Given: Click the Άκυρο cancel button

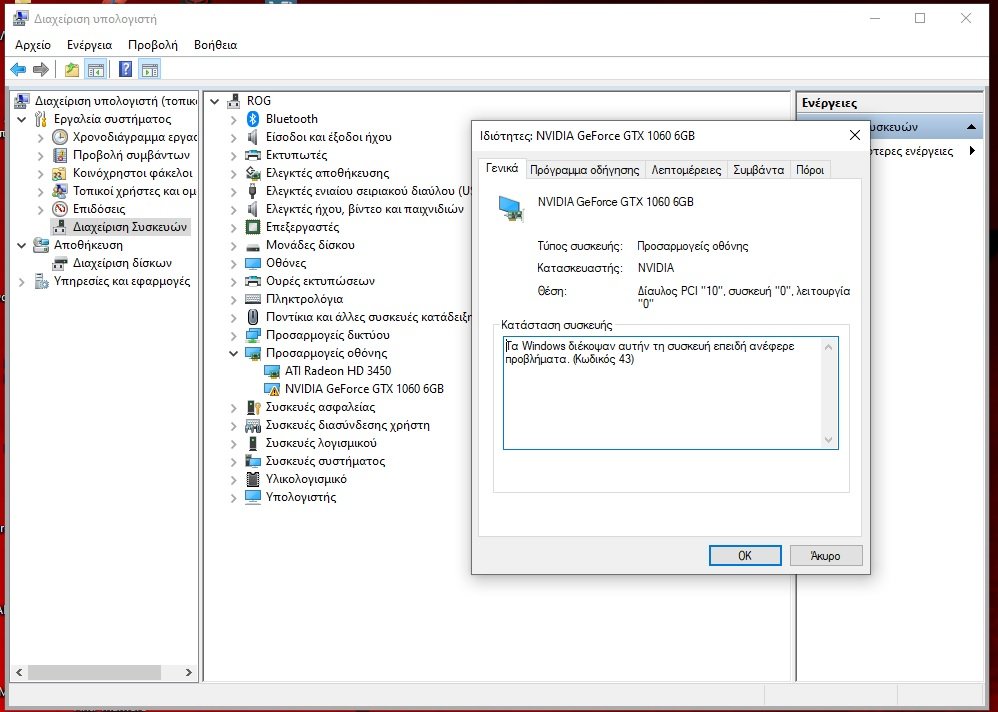Looking at the screenshot, I should pyautogui.click(x=826, y=555).
